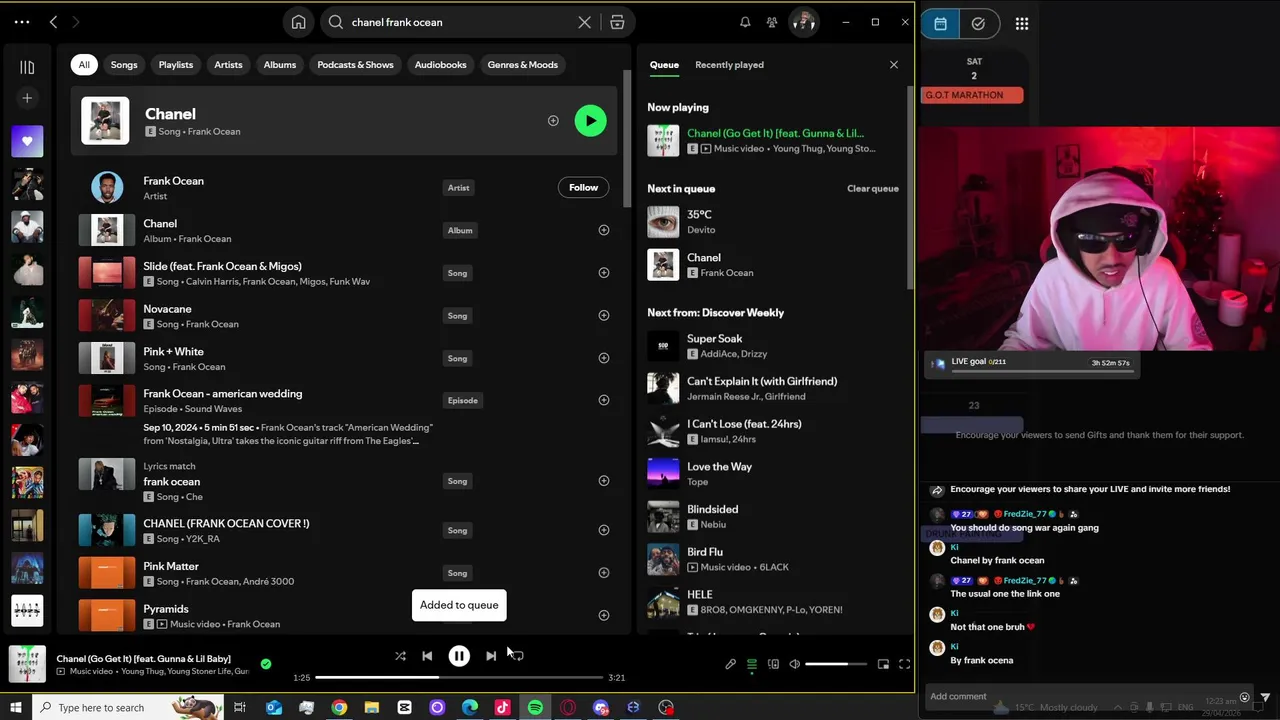Play the top result Chanel

[x=590, y=121]
